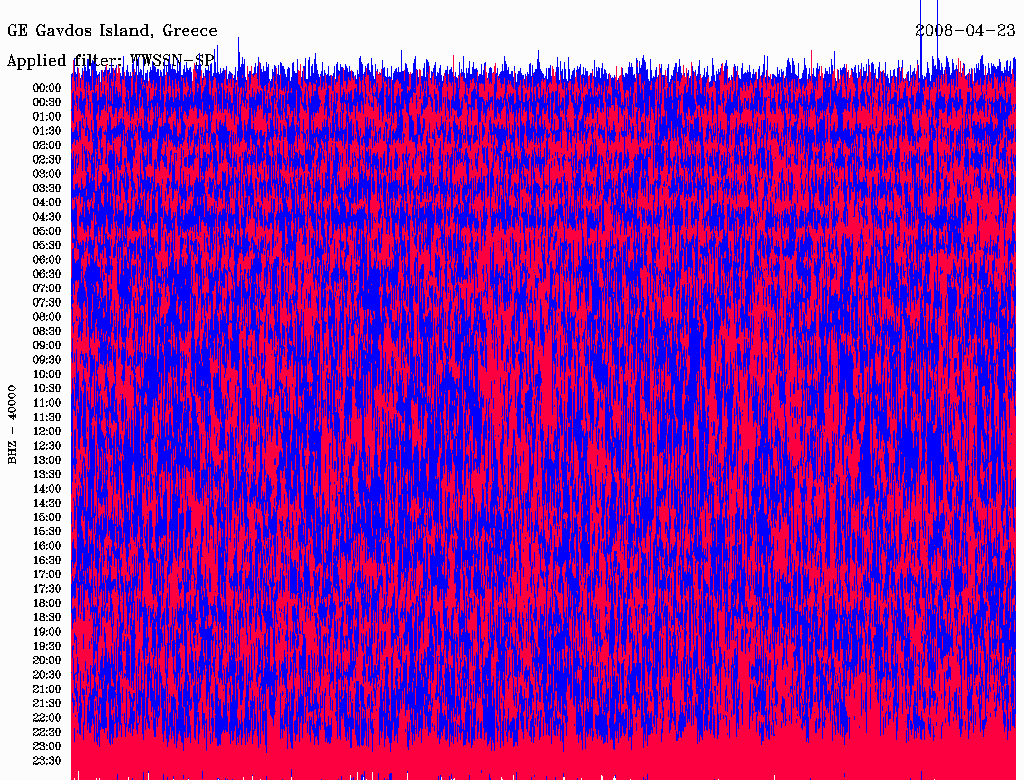The height and width of the screenshot is (780, 1024).
Task: Select the 18:00 time label
Action: click(x=47, y=604)
